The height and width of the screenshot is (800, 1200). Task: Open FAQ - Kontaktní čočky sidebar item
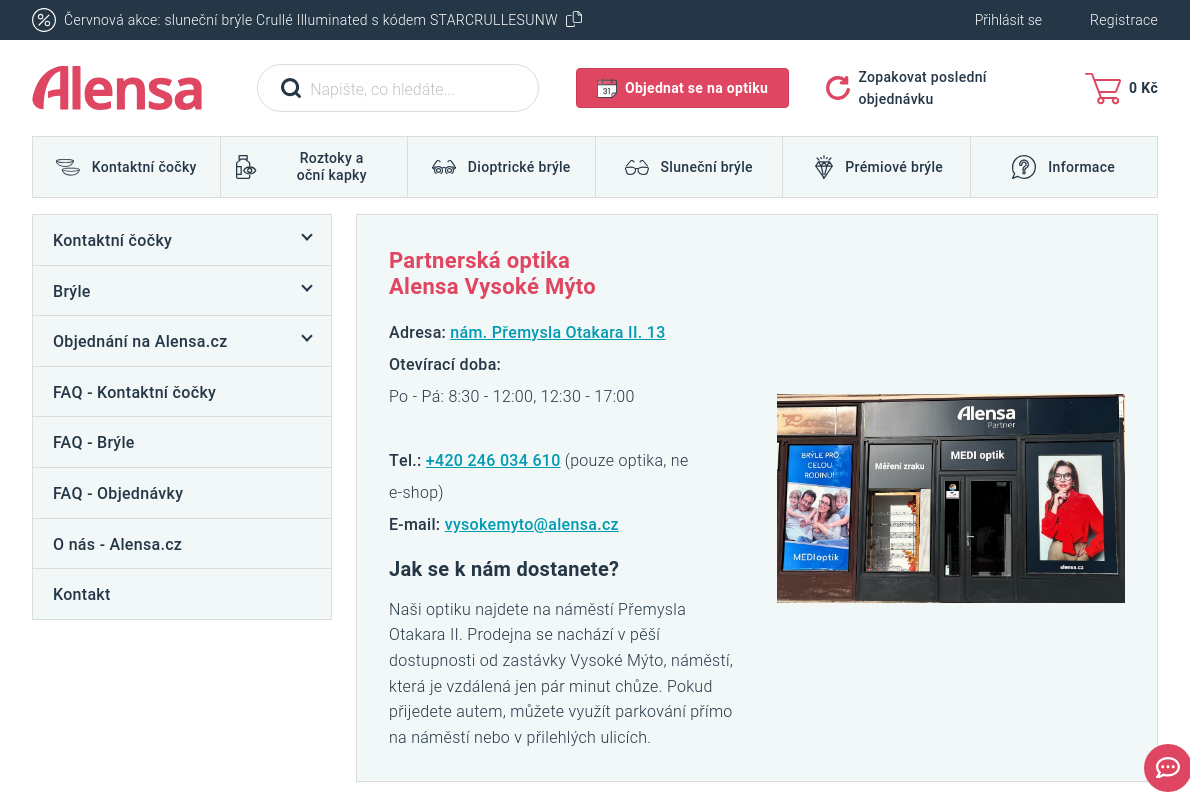(182, 392)
